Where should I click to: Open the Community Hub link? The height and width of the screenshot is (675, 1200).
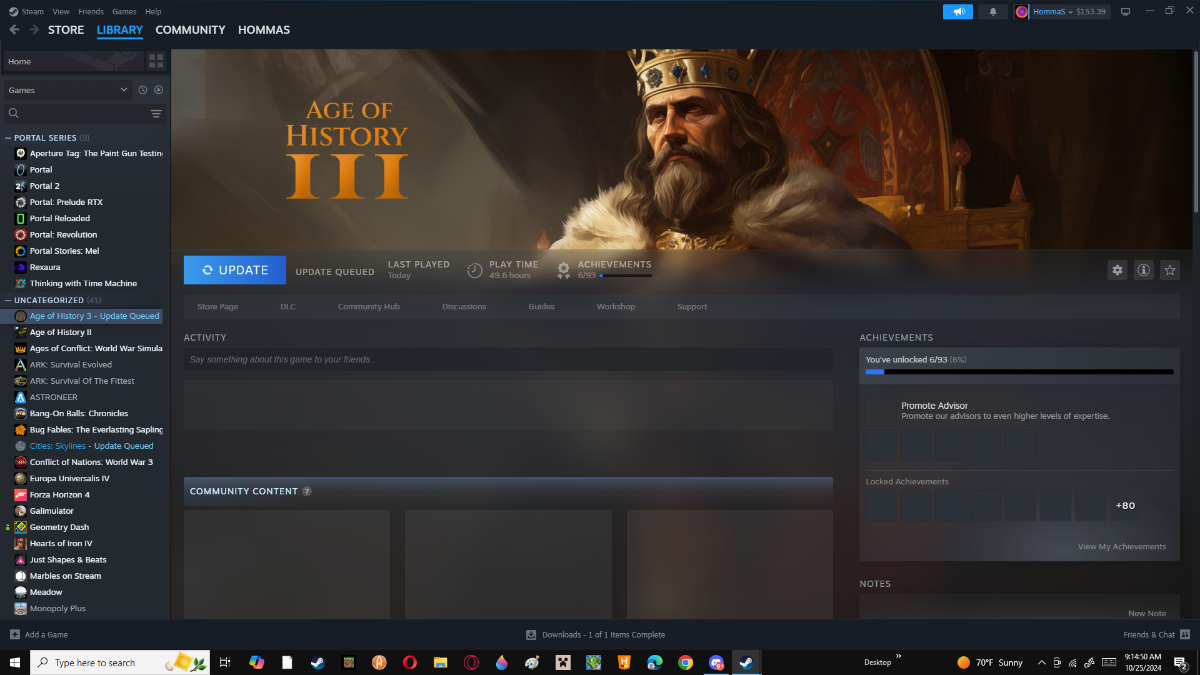(369, 307)
